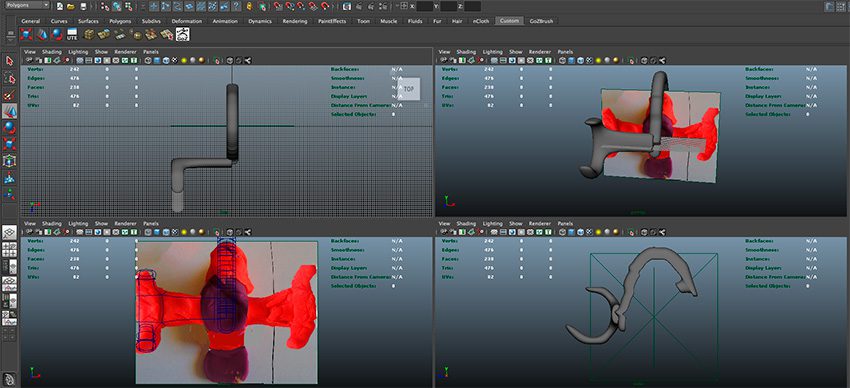Toggle smooth shade display in top-left panel toolbar
Image resolution: width=850 pixels, height=388 pixels.
[x=157, y=60]
